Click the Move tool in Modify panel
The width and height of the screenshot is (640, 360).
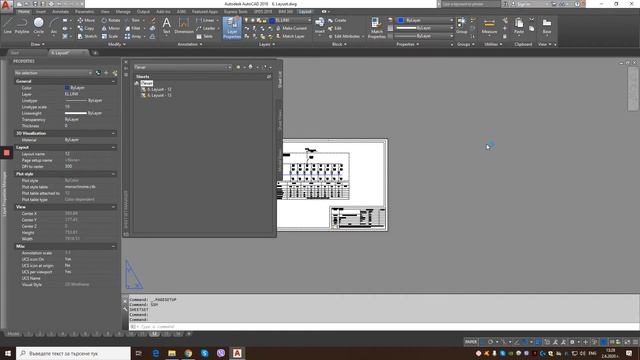[86, 20]
